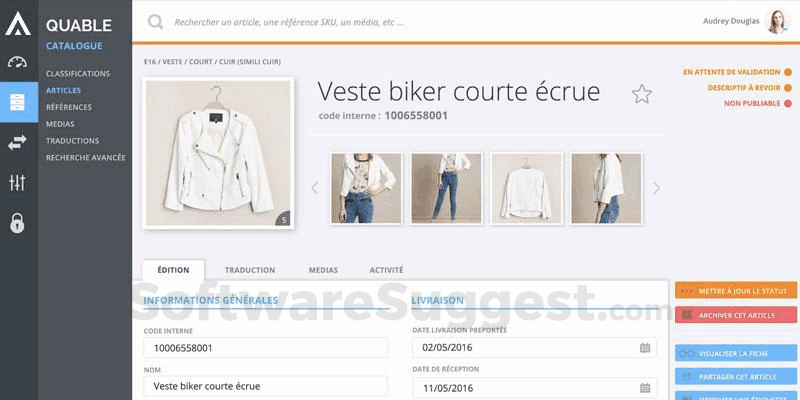
Task: Click Visualiser la fiche button
Action: click(x=736, y=353)
